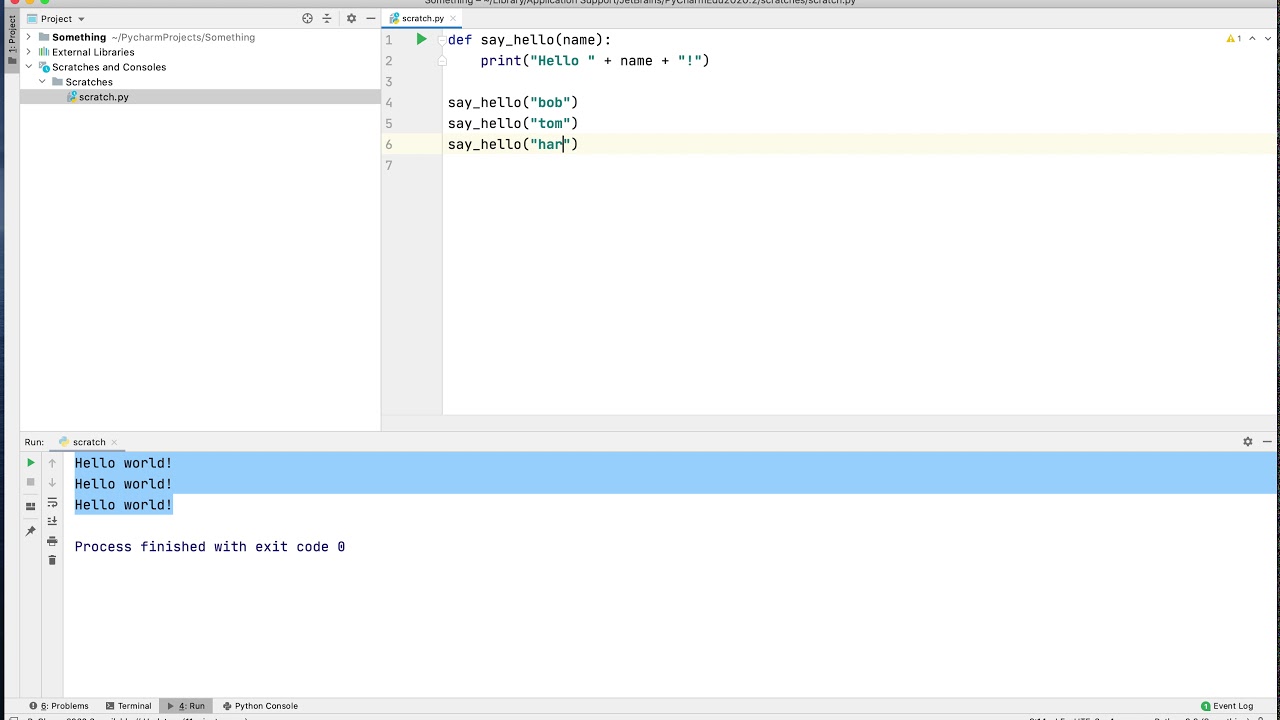Screen dimensions: 1280x720
Task: Click the fold end marker on line 2
Action: [x=442, y=61]
